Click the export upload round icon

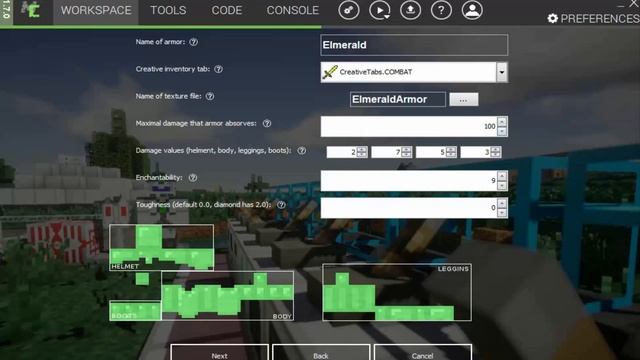(x=410, y=10)
